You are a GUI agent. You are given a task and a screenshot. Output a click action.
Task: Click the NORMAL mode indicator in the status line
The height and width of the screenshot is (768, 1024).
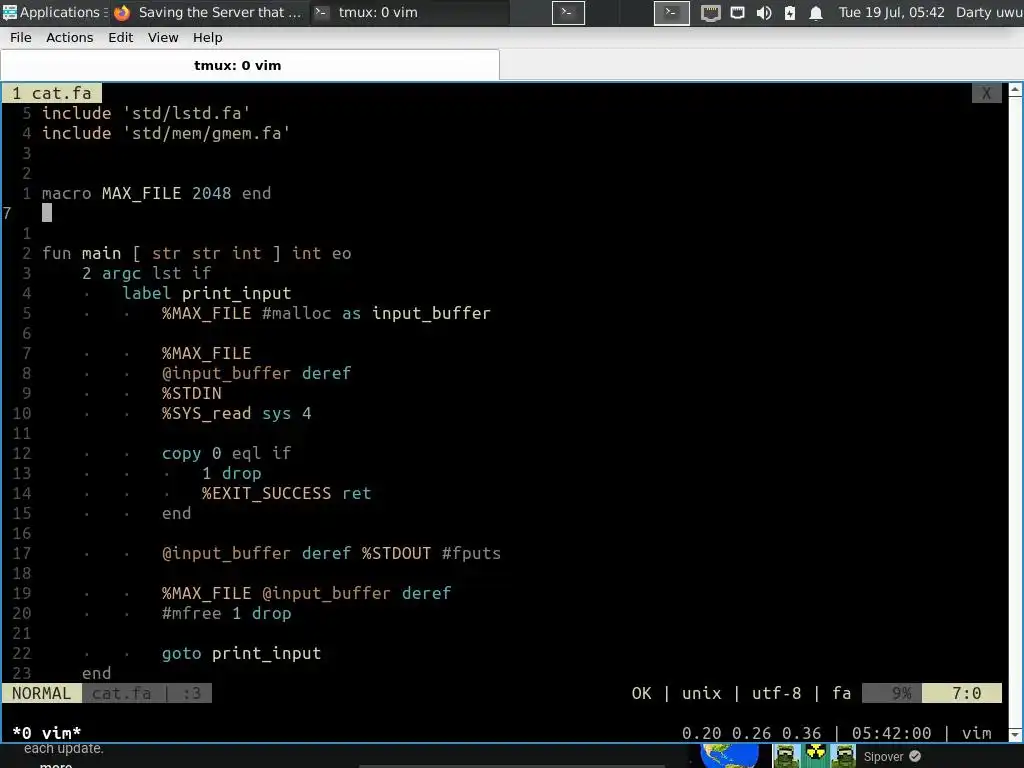[x=41, y=694]
